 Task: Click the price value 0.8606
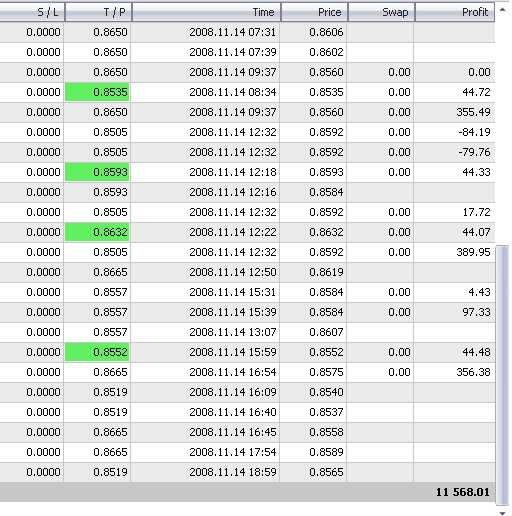[x=326, y=32]
